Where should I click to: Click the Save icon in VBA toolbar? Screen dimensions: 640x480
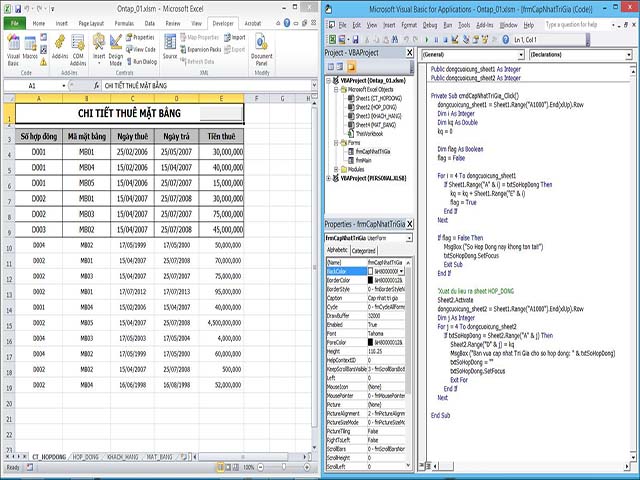click(356, 40)
